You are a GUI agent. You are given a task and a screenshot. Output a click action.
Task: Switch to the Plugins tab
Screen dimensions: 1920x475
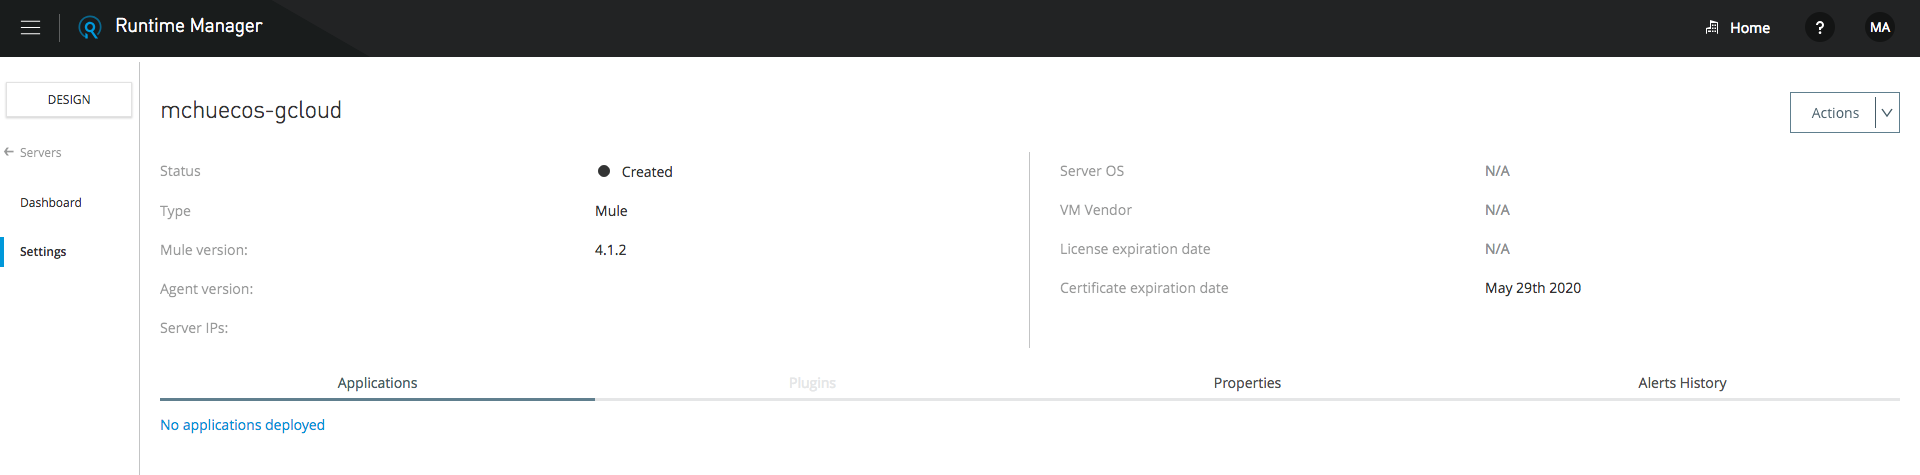pos(812,383)
